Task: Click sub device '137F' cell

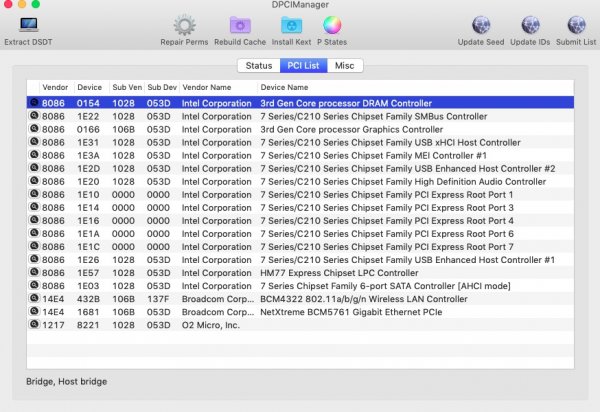Action: coord(158,299)
